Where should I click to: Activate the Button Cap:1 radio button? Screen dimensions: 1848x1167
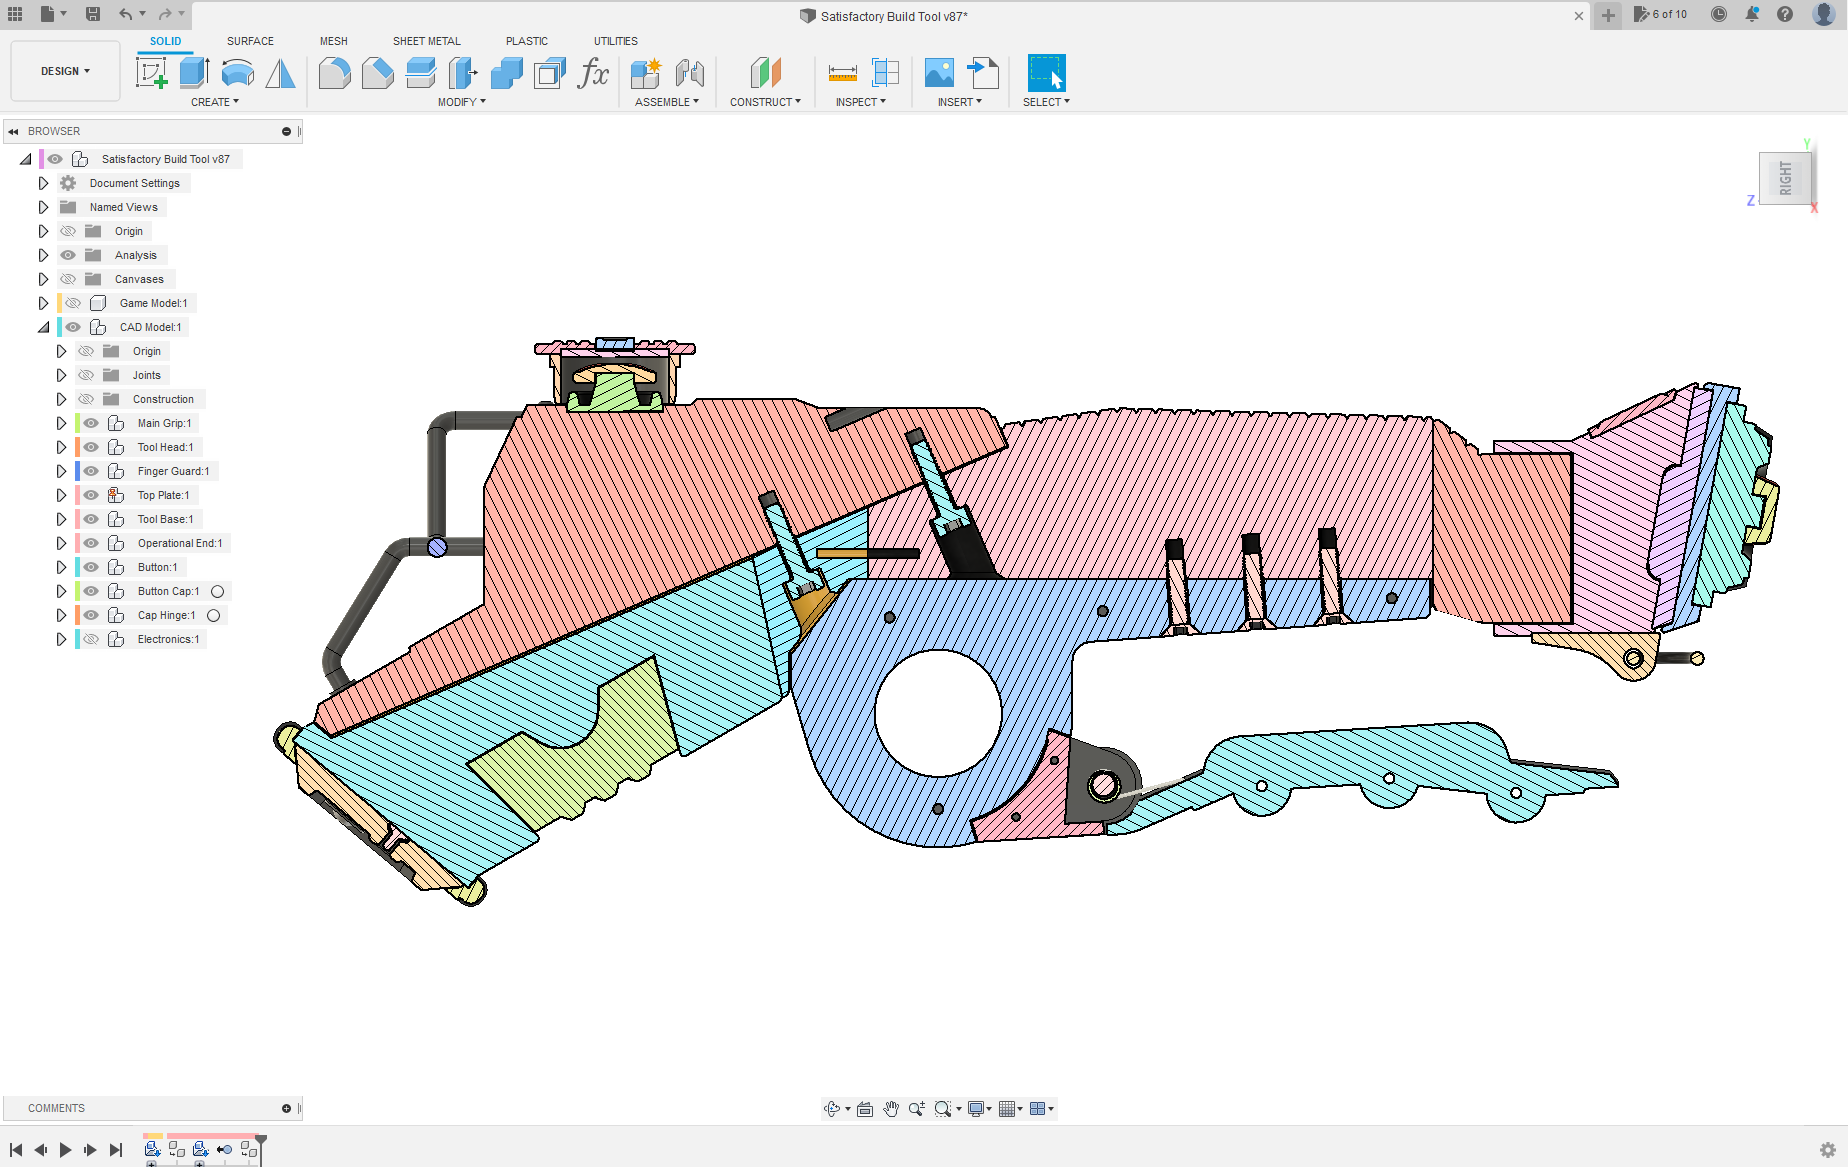click(217, 591)
